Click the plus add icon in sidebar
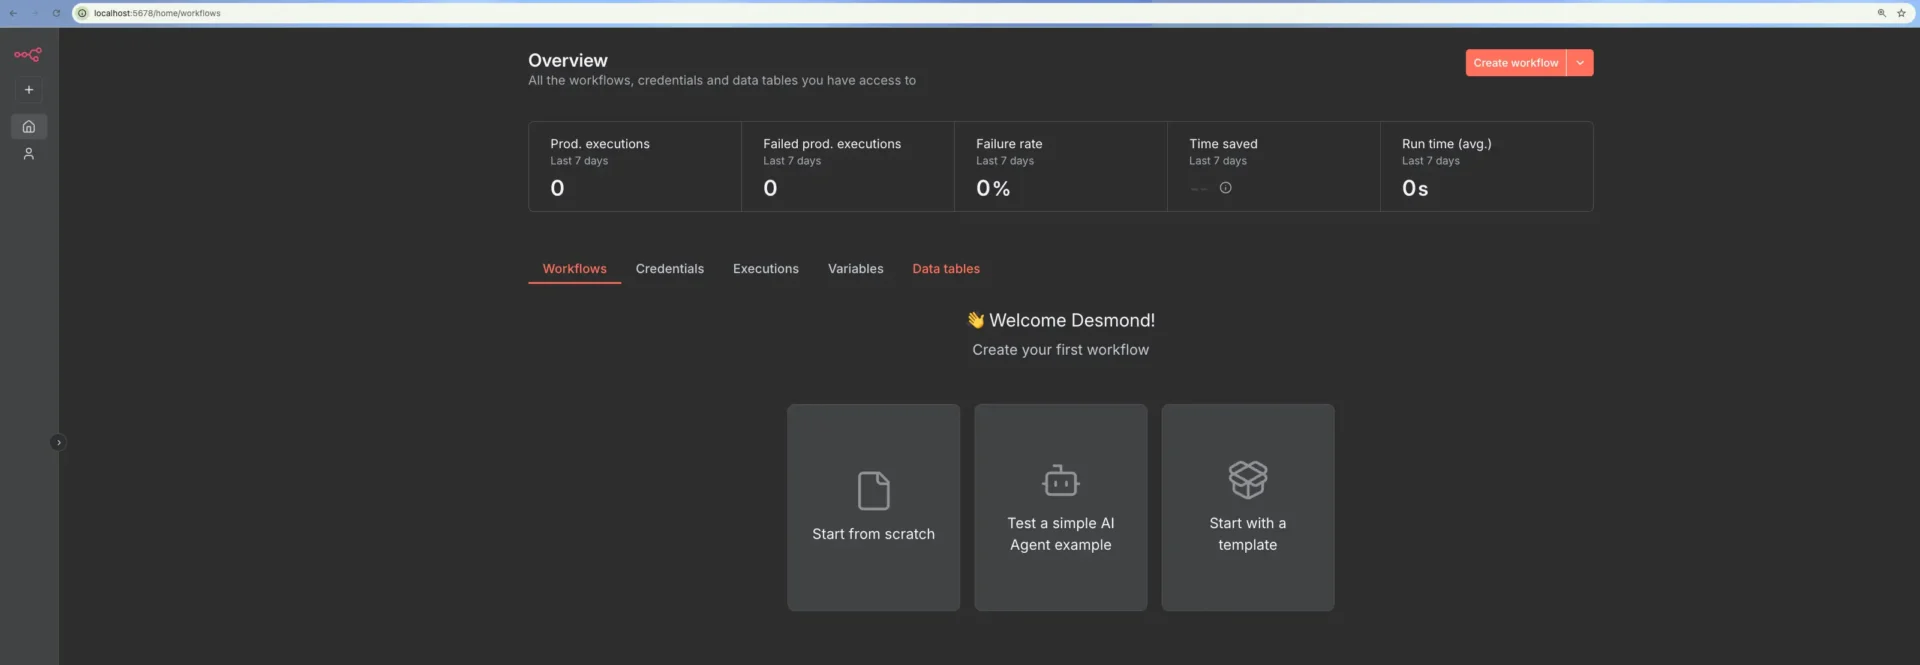 [29, 90]
